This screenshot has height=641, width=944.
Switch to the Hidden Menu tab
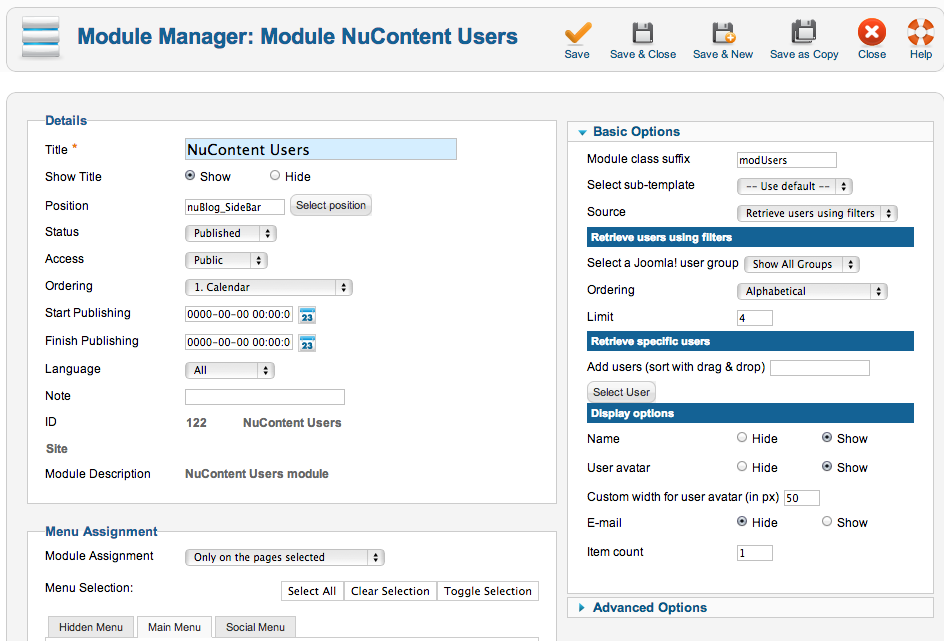coord(90,626)
